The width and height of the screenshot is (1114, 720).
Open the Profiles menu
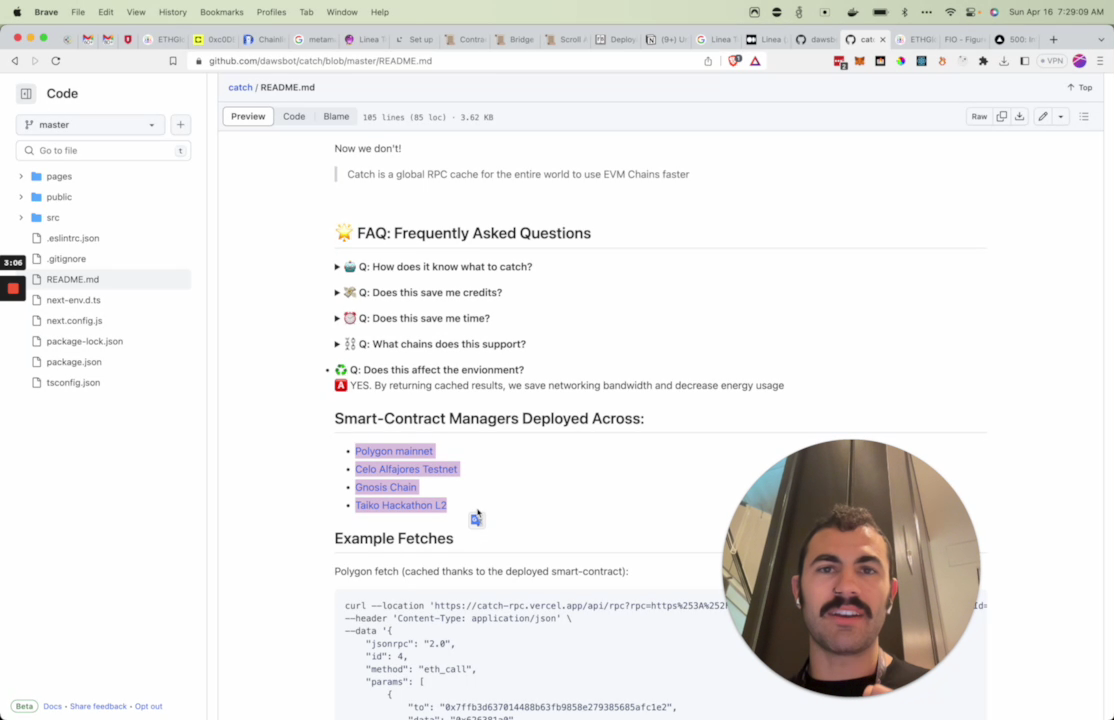(271, 12)
